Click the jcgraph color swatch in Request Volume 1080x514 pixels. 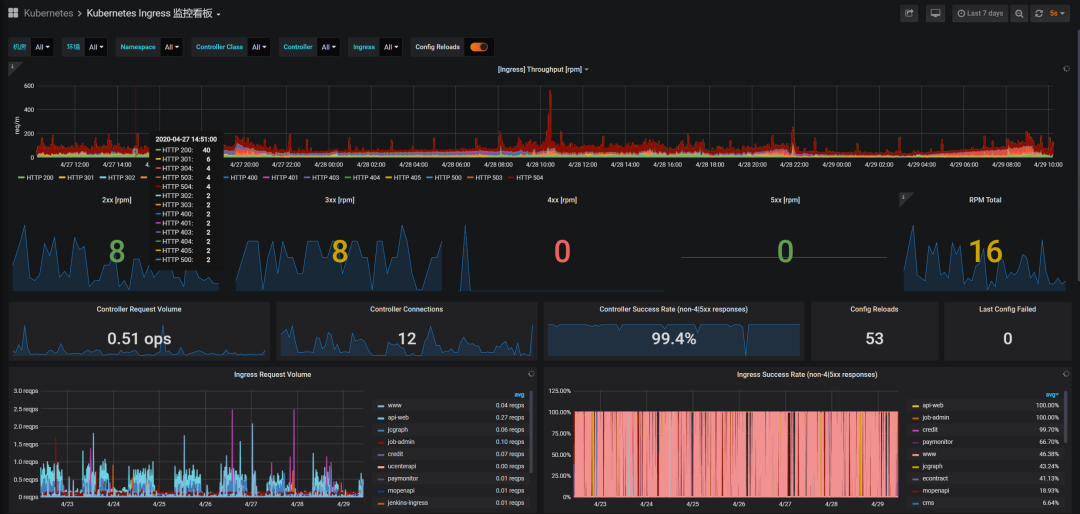pos(381,430)
